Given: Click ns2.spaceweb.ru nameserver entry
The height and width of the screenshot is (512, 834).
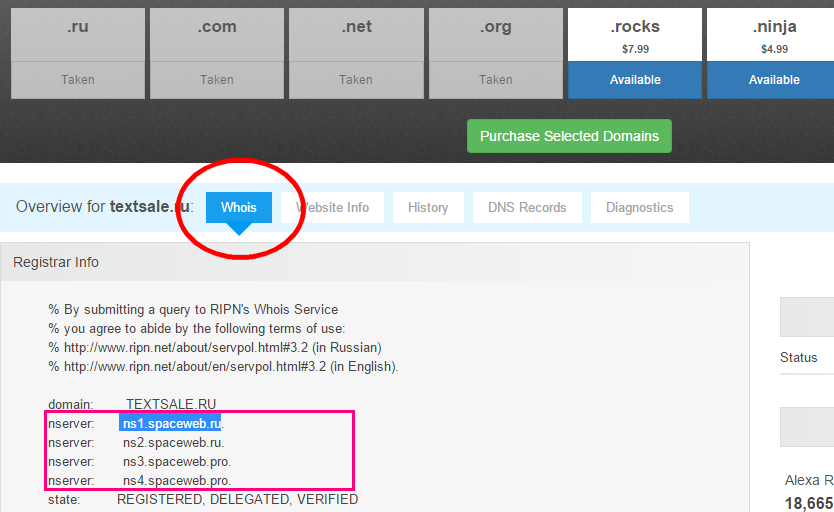Looking at the screenshot, I should [x=173, y=443].
